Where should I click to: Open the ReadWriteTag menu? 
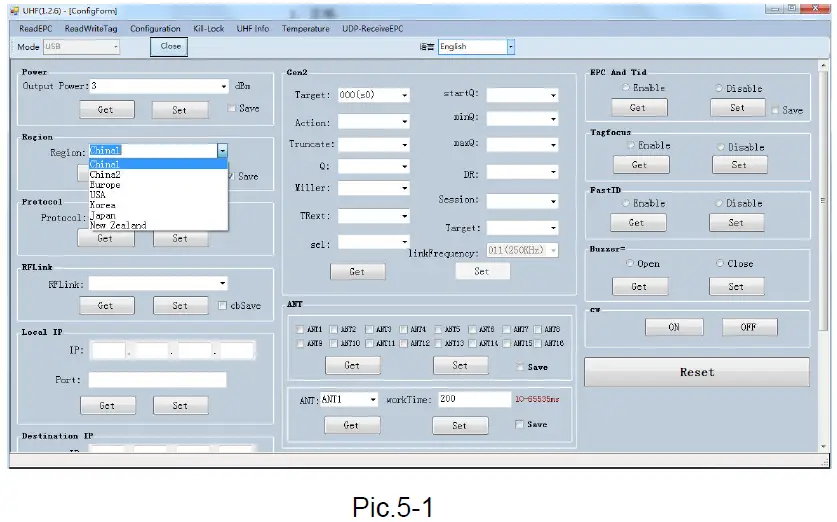click(x=91, y=29)
